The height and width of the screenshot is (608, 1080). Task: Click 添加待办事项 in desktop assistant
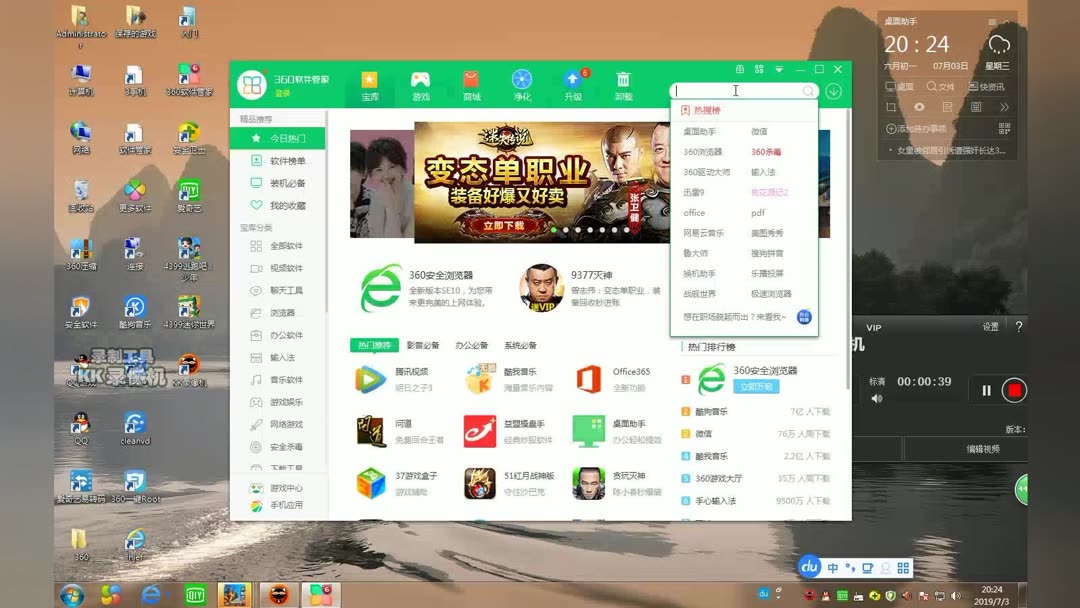click(x=916, y=129)
